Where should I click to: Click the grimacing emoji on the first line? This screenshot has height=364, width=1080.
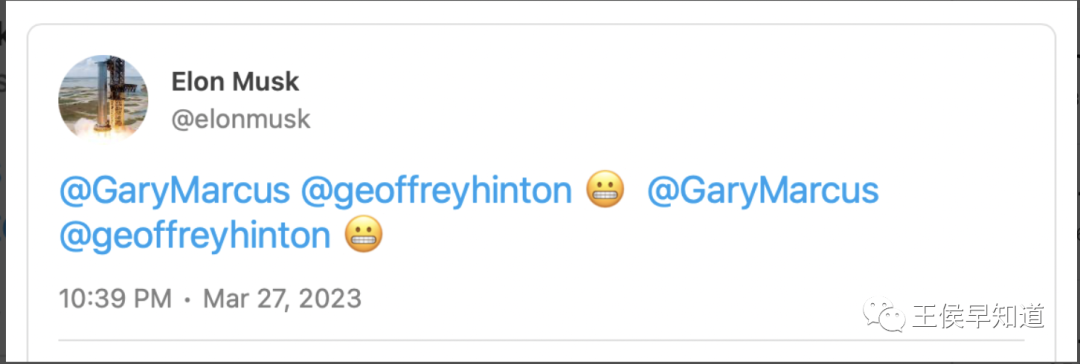click(605, 190)
